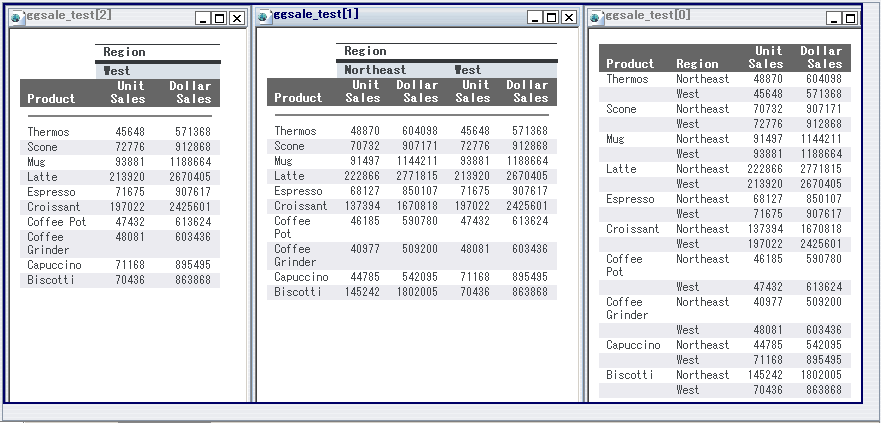Screen dimensions: 881x423
Task: Select West cell beside 93881 in ggsale_test[0]
Action: coord(688,154)
